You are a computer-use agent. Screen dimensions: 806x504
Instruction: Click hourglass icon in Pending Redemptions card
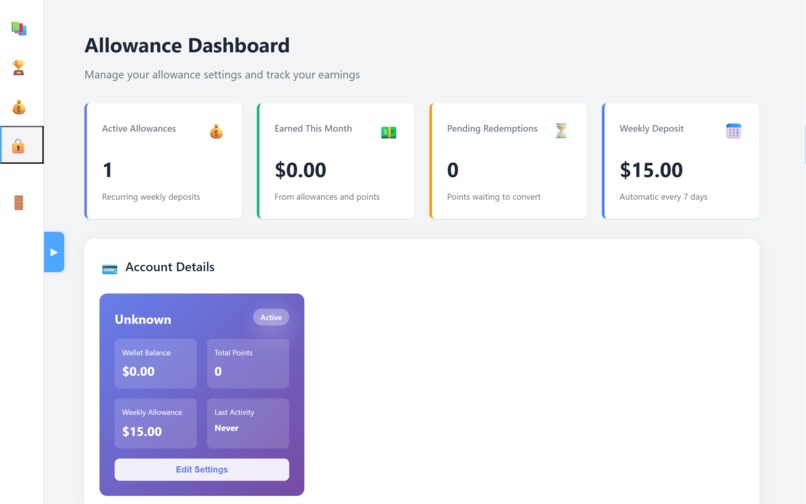point(561,131)
